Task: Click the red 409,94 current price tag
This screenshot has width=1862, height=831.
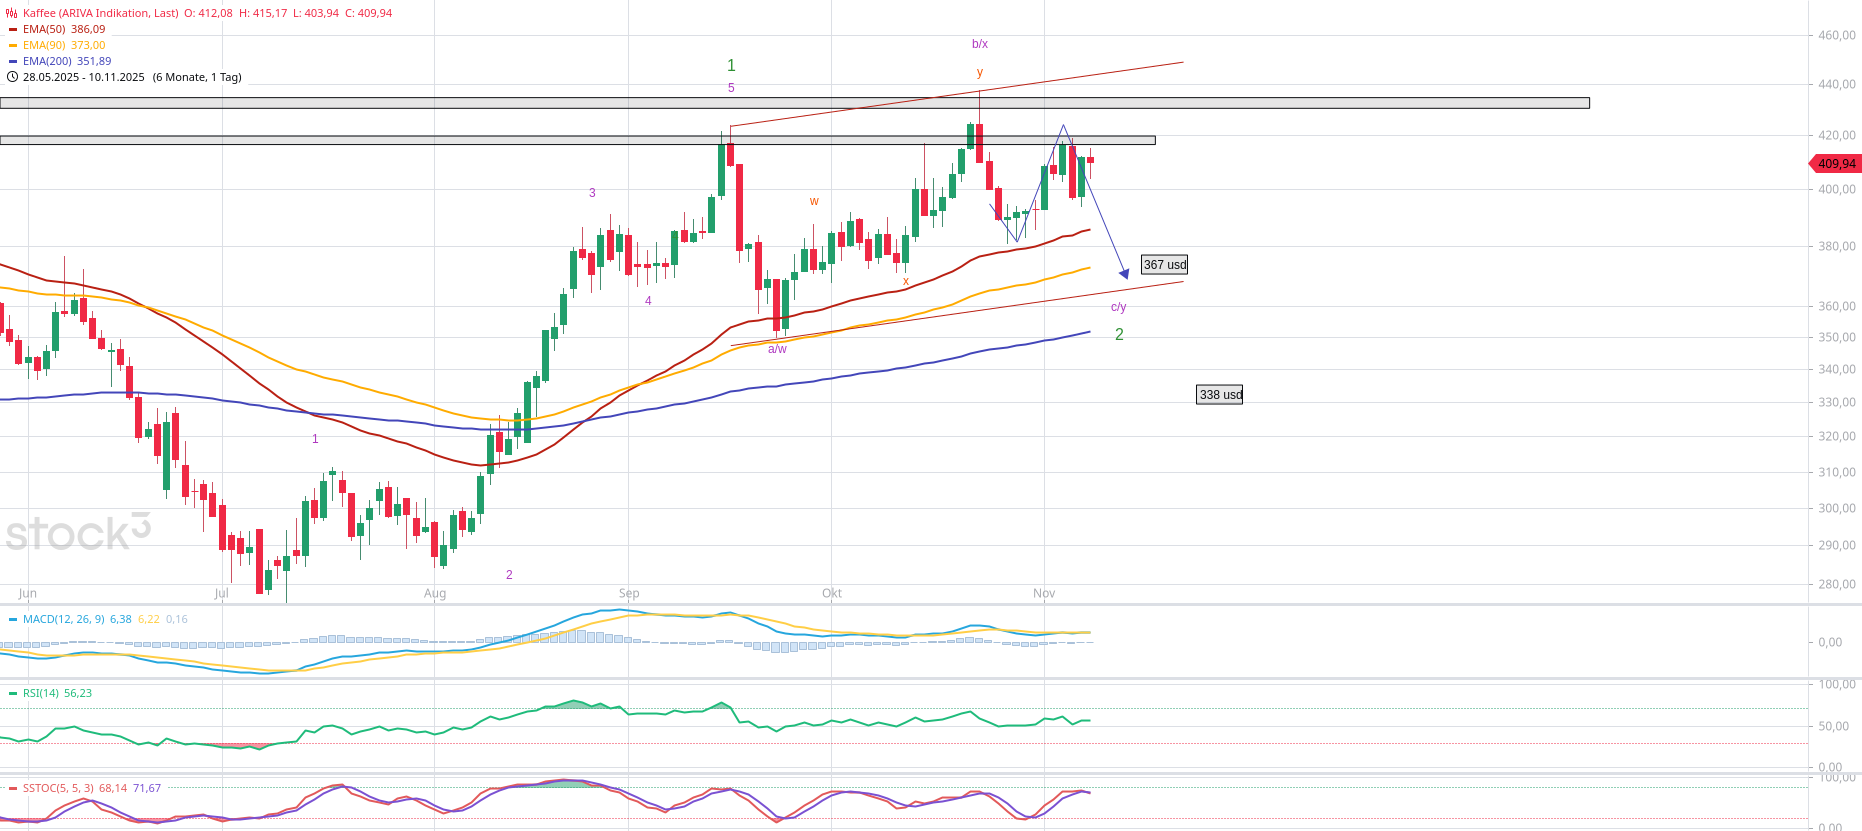Action: [1835, 163]
